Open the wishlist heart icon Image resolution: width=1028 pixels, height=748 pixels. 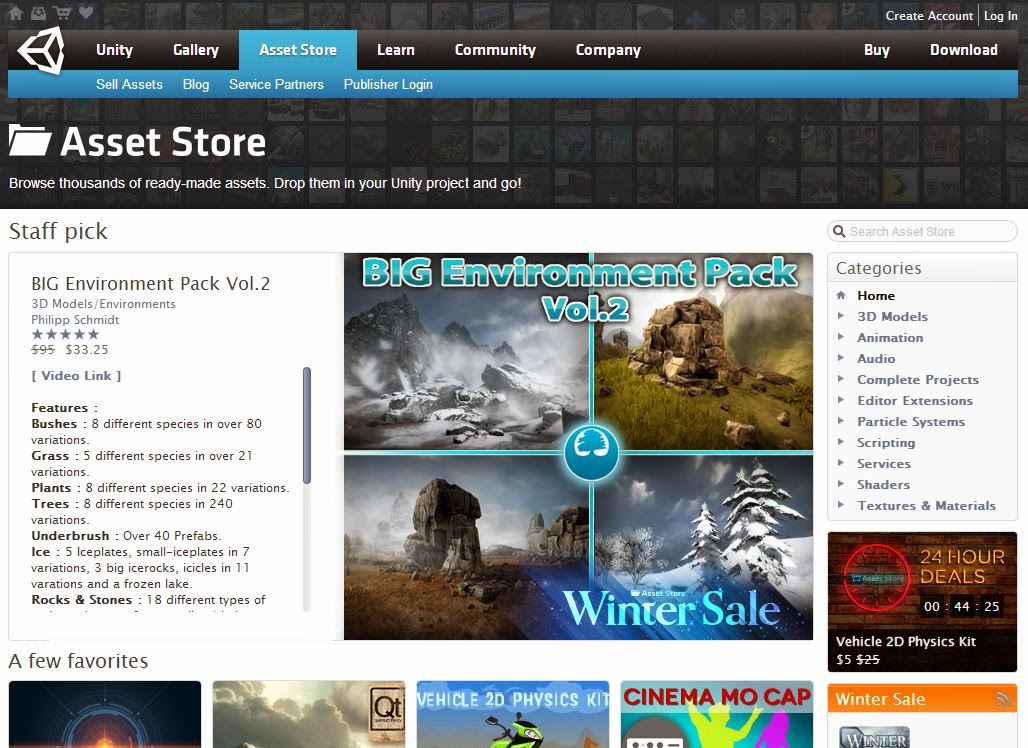(86, 12)
